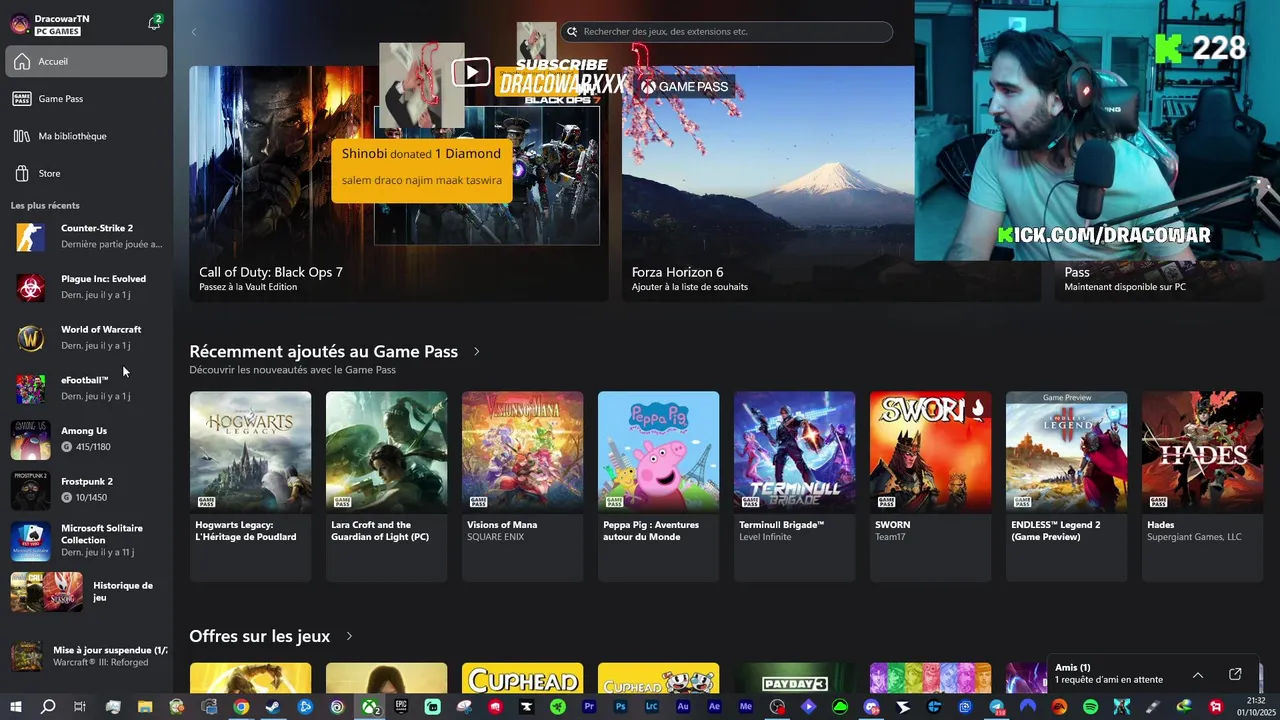Open Battle.net from taskbar
The height and width of the screenshot is (720, 1280).
coord(305,707)
